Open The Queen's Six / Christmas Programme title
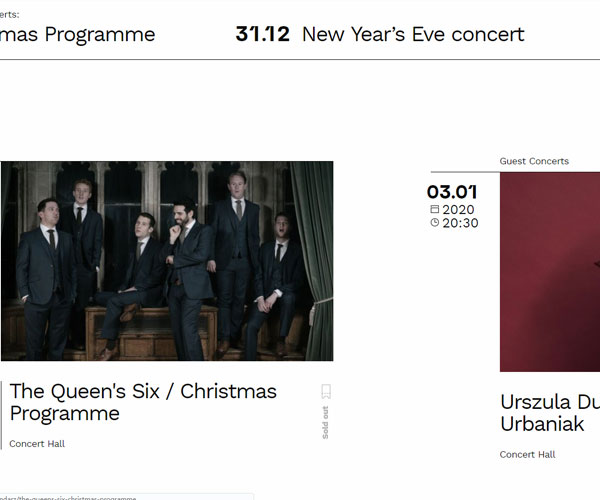This screenshot has width=600, height=500. click(x=143, y=402)
